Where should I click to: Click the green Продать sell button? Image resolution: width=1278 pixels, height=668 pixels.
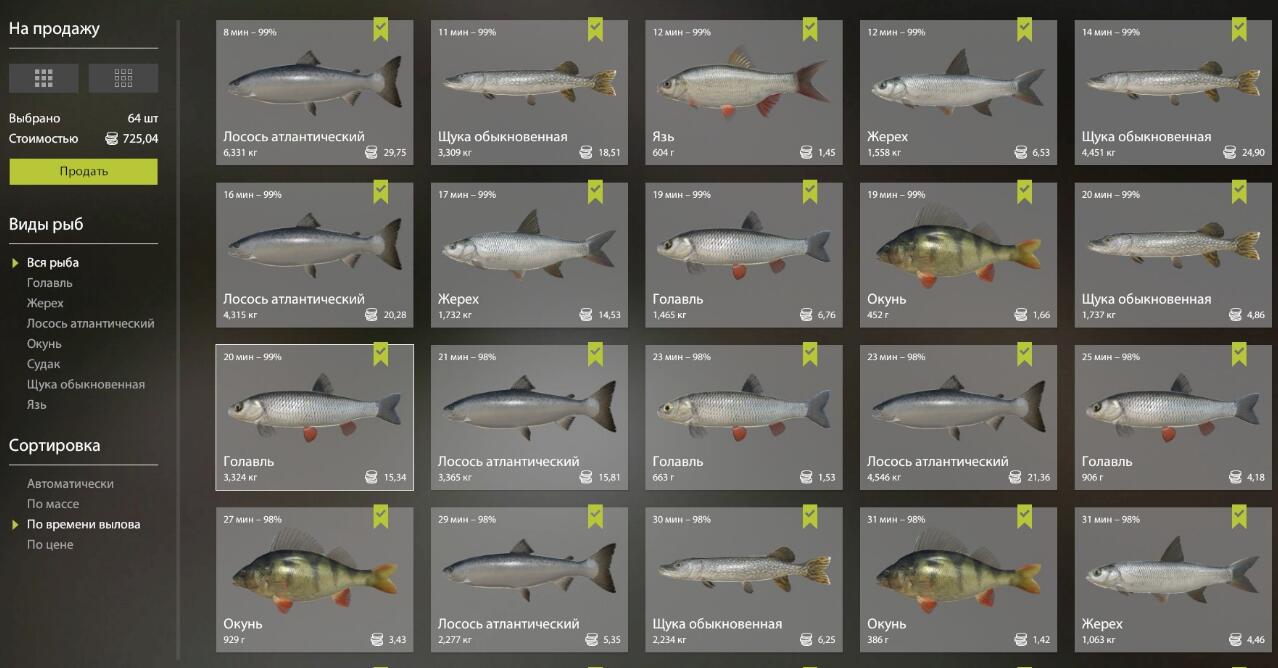tap(84, 171)
